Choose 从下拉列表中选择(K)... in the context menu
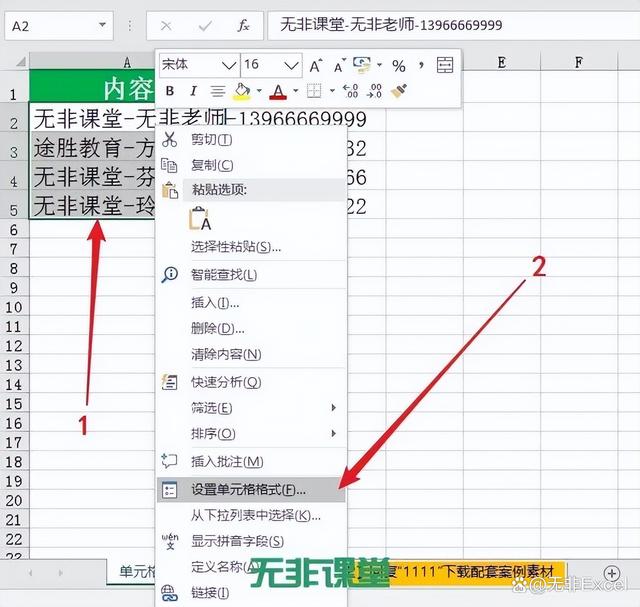Viewport: 640px width, 607px height. (251, 516)
